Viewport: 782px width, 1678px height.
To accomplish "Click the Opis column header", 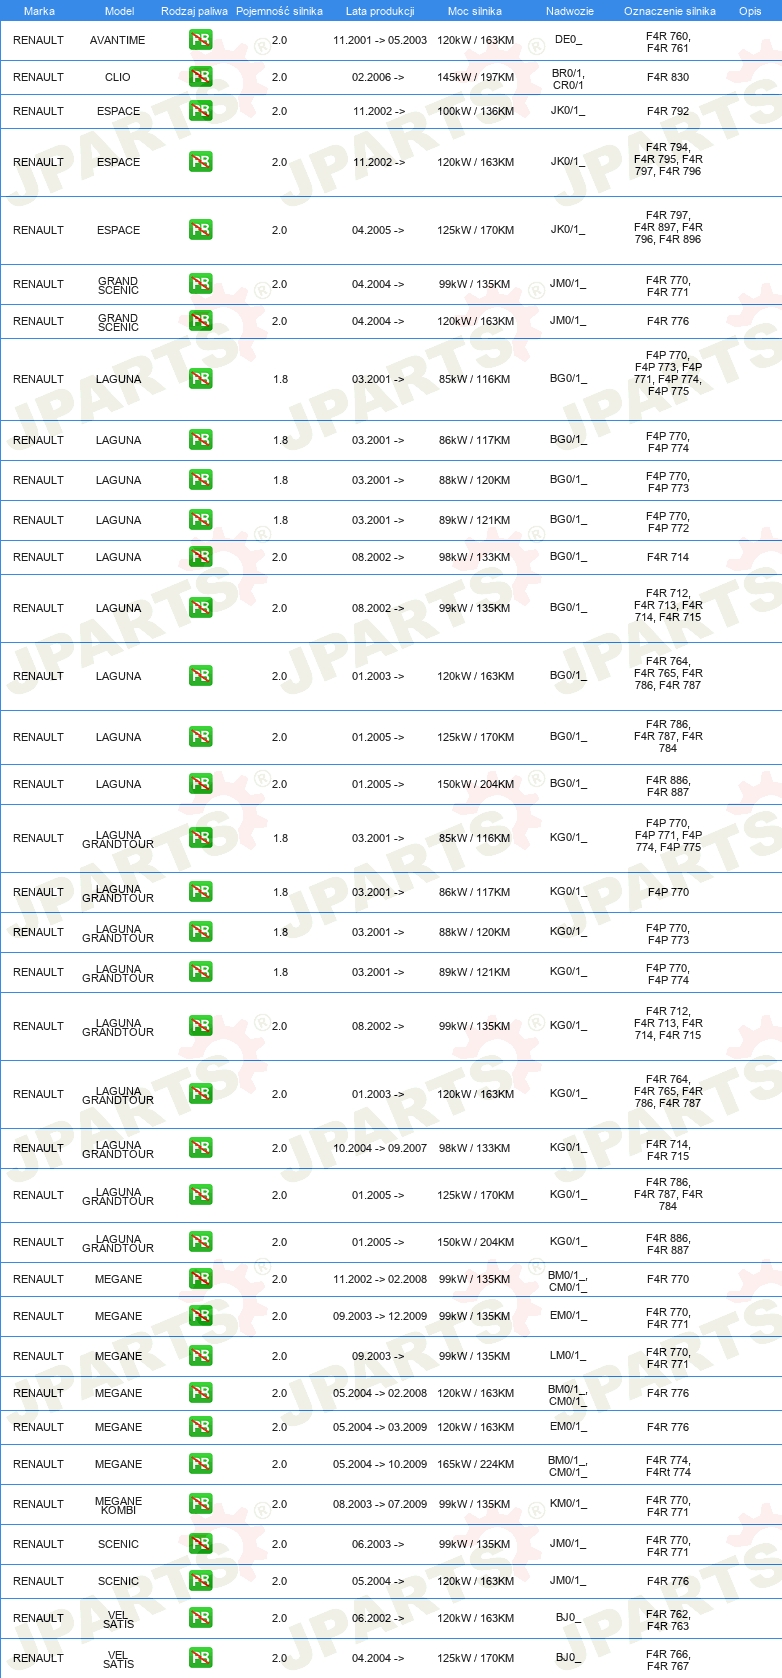I will coord(750,11).
